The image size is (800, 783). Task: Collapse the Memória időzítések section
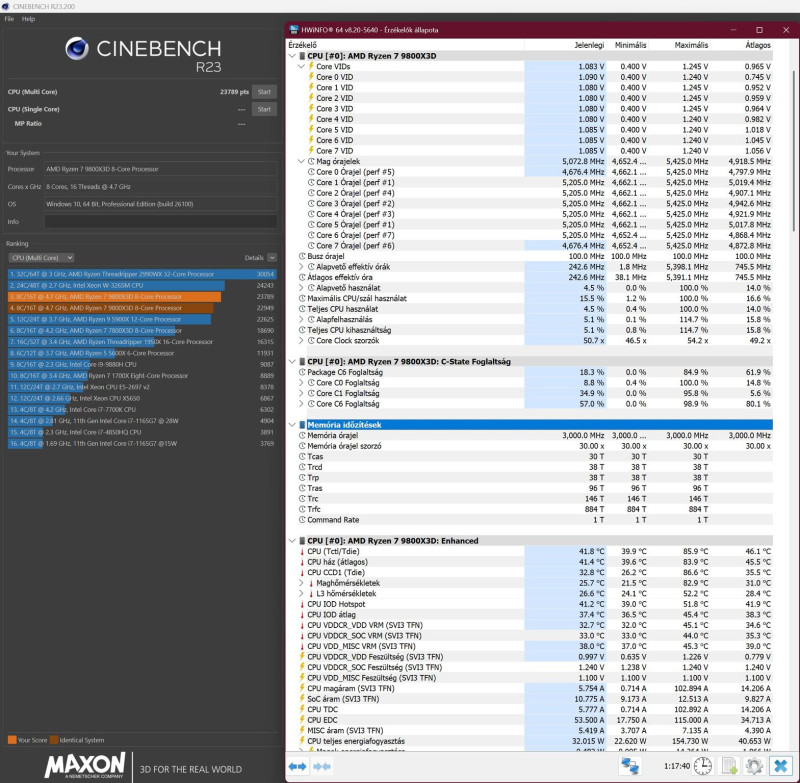point(292,424)
